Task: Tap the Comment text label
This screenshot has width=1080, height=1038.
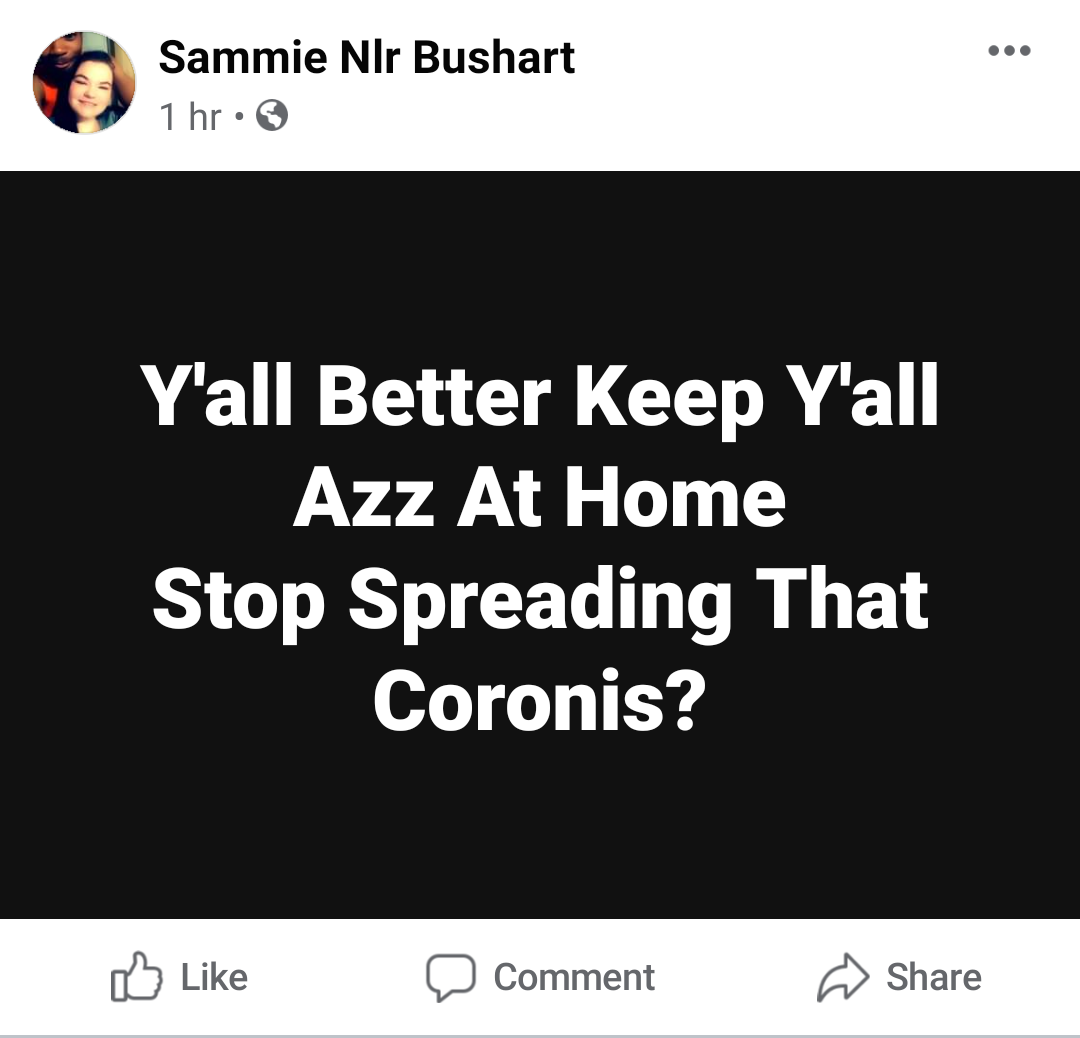Action: tap(574, 977)
